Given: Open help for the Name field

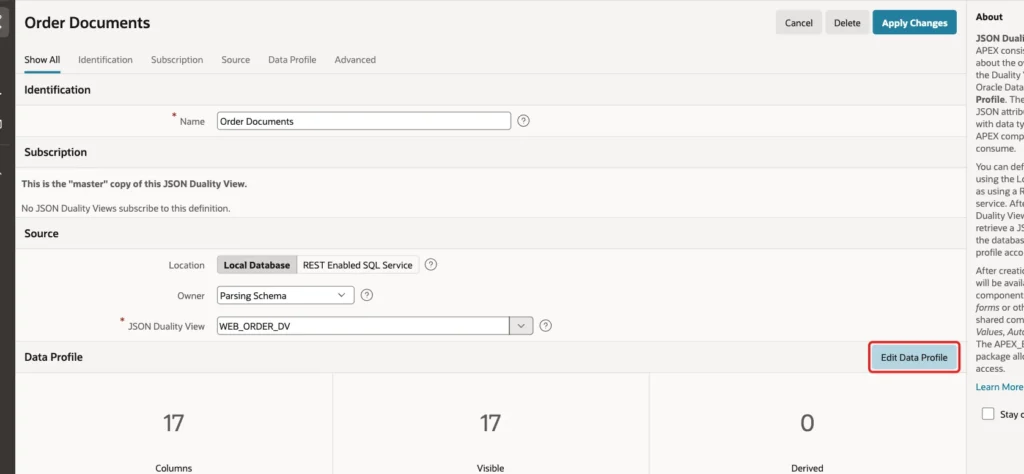Looking at the screenshot, I should click(523, 121).
